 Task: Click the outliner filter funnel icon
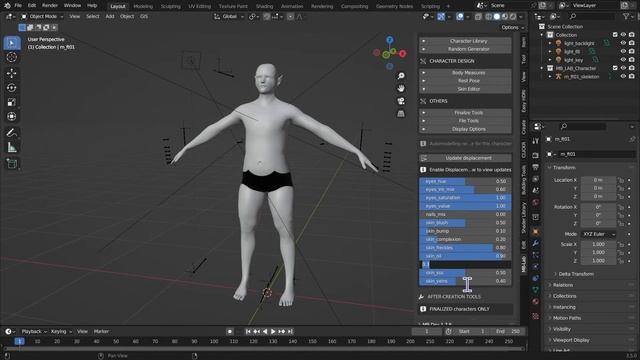[x=626, y=16]
